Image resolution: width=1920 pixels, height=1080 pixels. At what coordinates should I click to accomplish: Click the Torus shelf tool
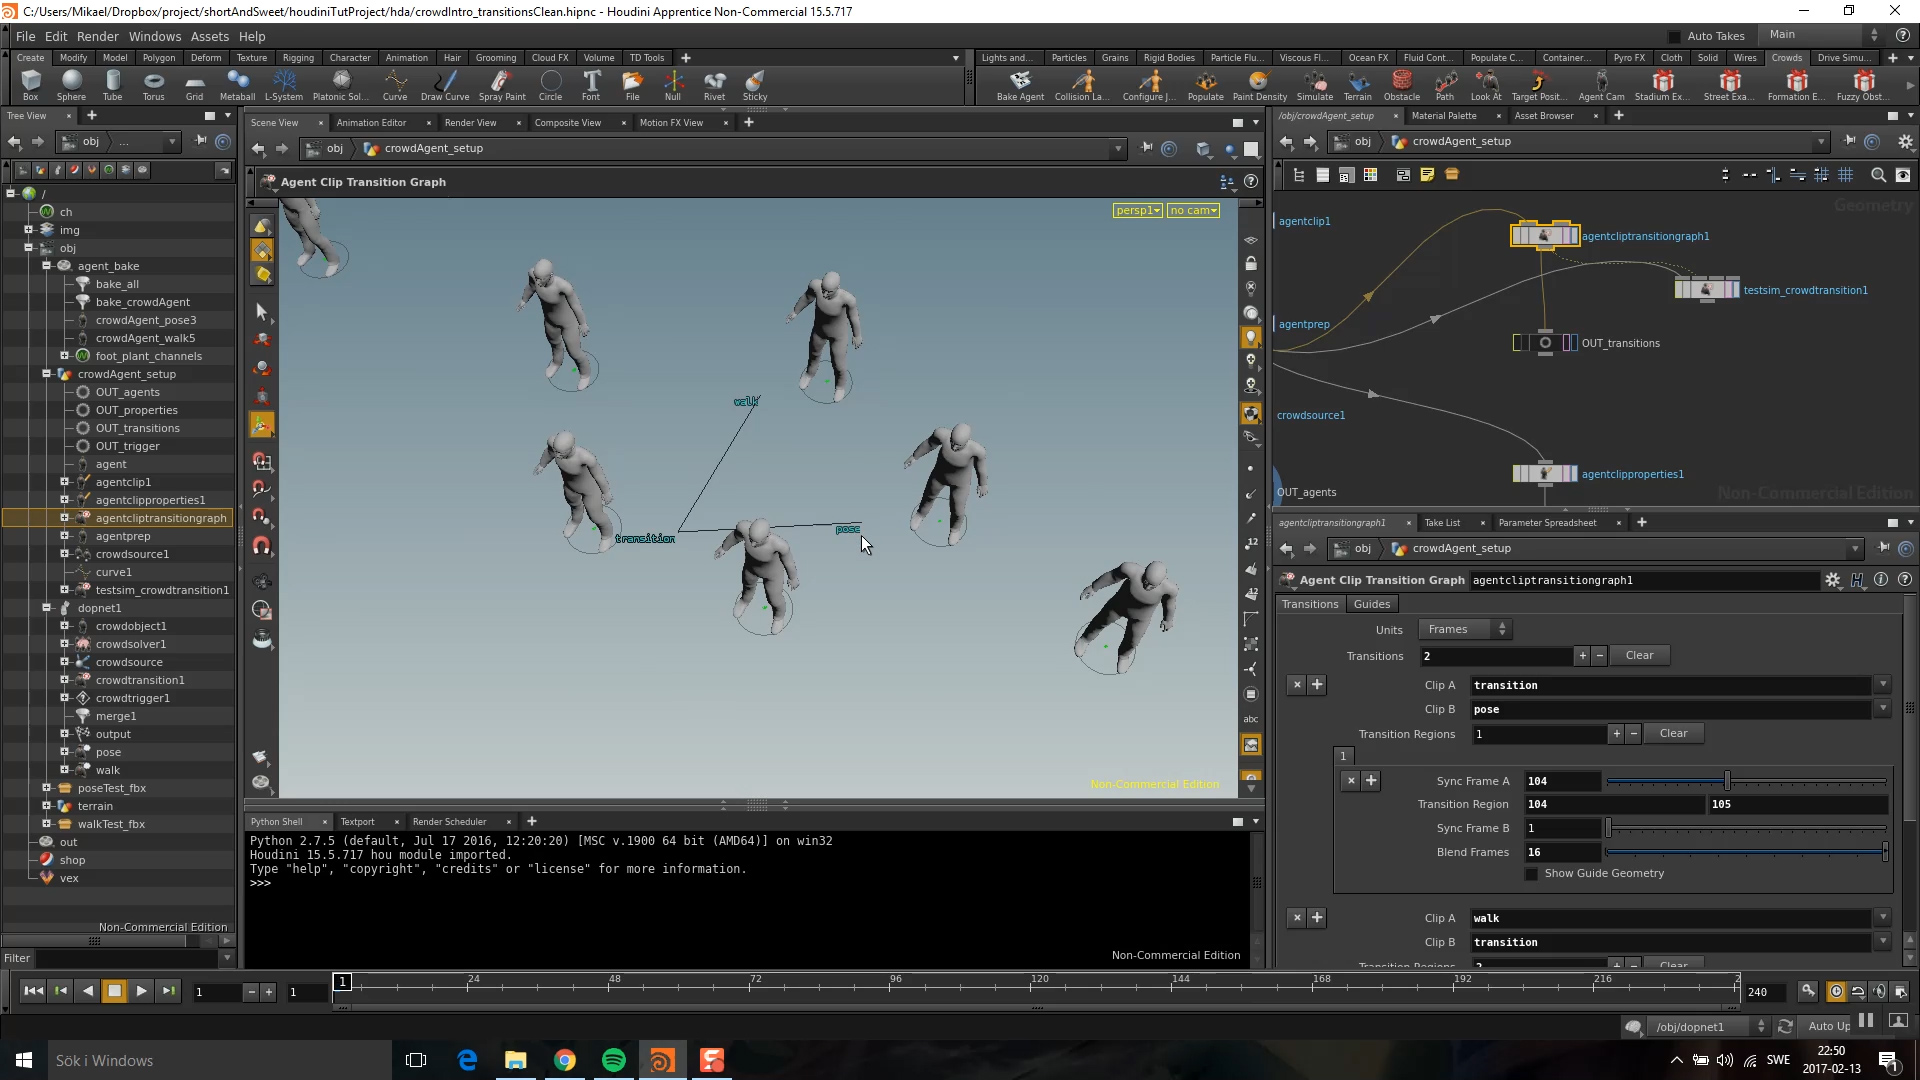coord(153,84)
